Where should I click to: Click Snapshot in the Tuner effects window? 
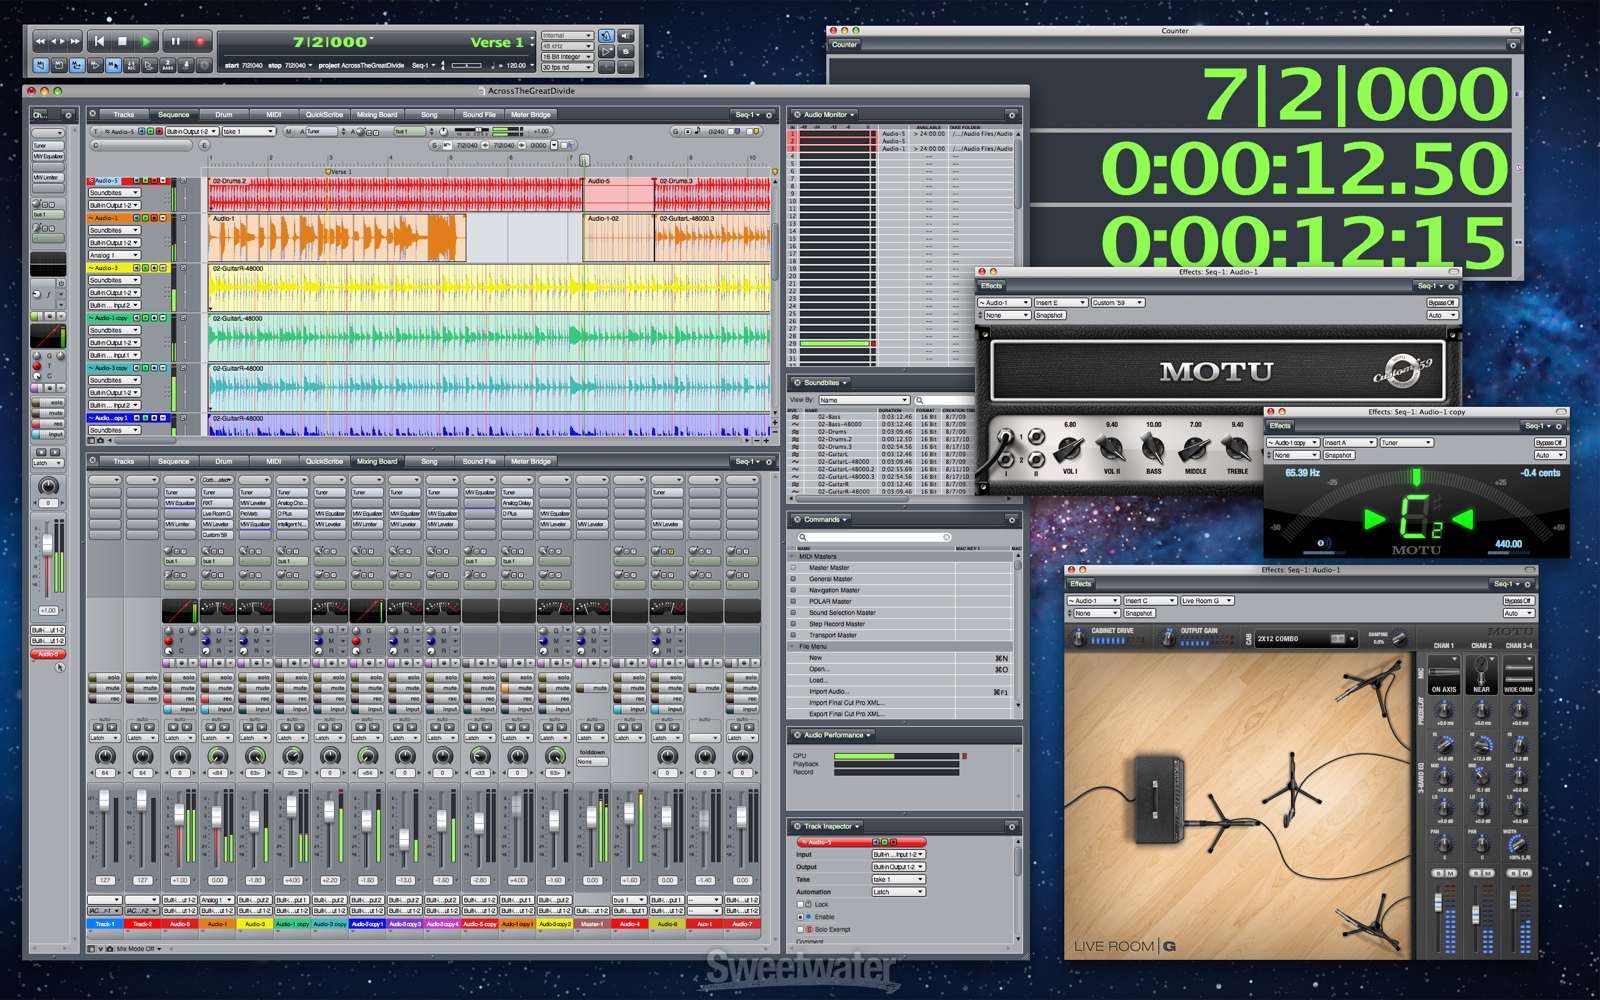point(1339,455)
